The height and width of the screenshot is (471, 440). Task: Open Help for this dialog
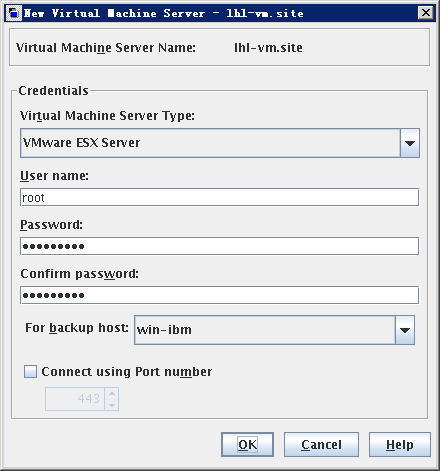pyautogui.click(x=400, y=445)
